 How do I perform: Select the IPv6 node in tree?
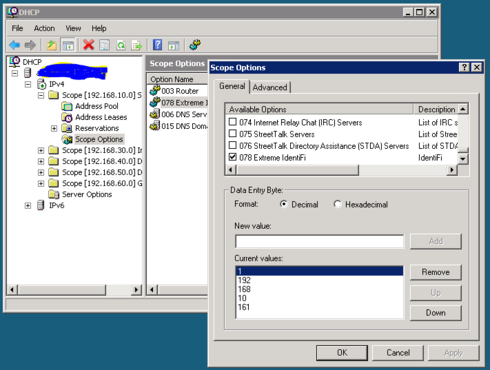tap(56, 205)
